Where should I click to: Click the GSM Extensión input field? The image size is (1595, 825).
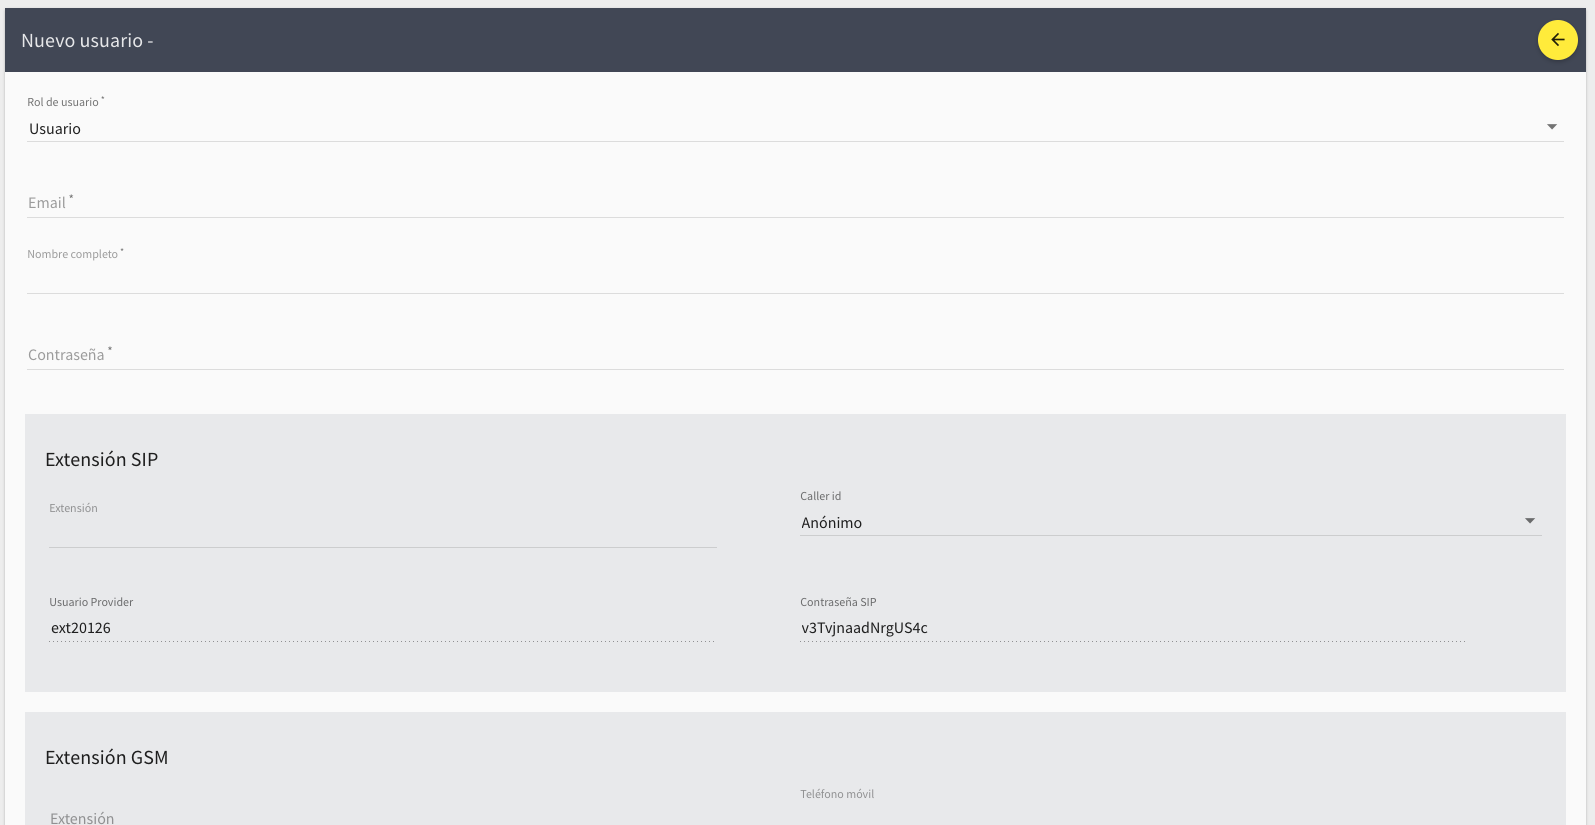383,817
